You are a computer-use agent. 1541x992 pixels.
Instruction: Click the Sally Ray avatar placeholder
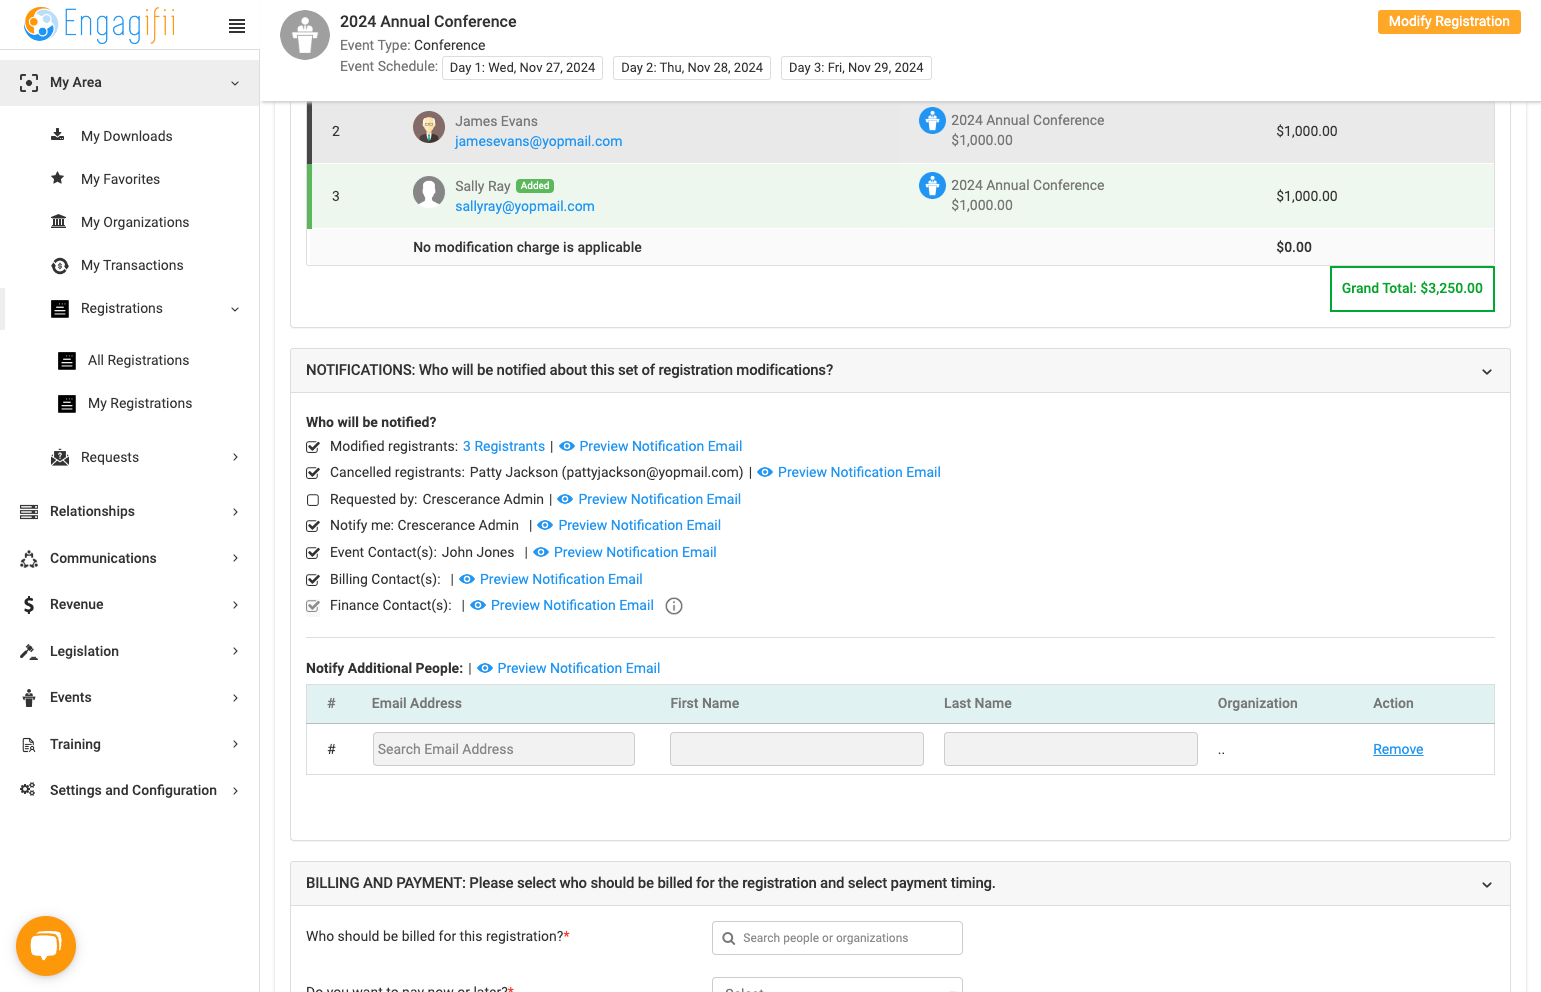429,192
